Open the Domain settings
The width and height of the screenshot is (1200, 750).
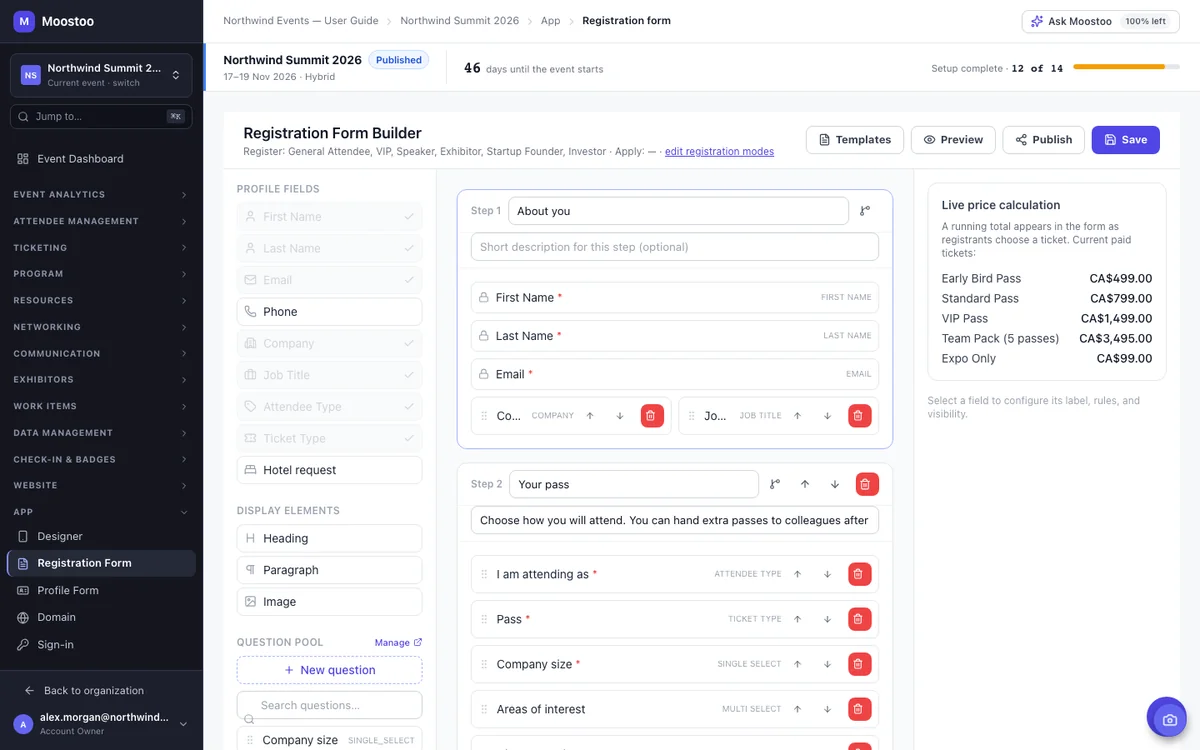[x=101, y=618]
